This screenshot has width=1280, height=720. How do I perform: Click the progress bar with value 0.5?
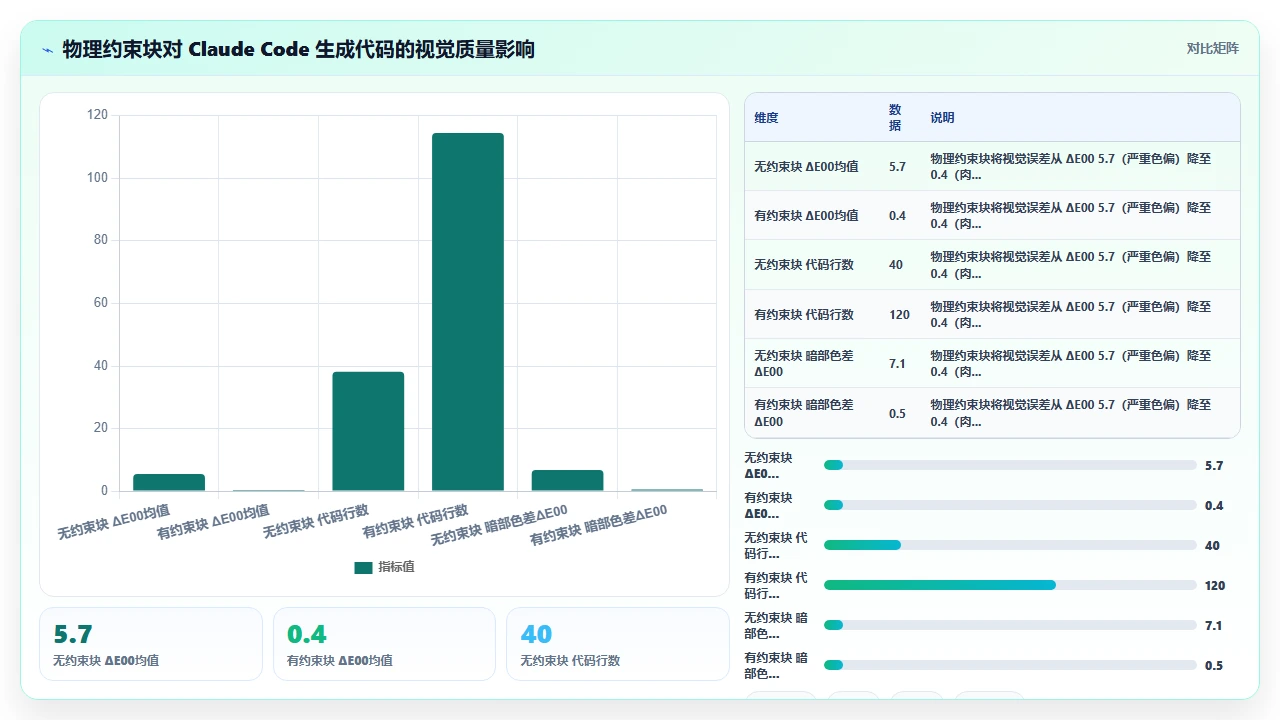coord(1010,665)
